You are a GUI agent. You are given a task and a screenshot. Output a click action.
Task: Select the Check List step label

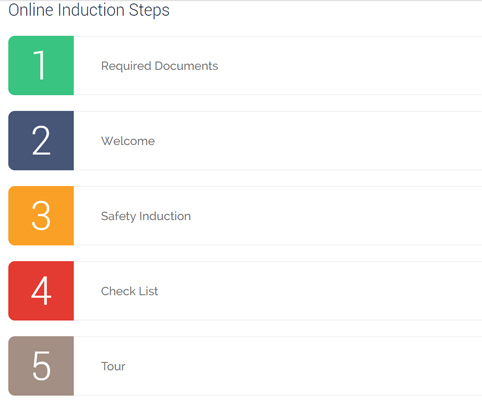(x=129, y=291)
